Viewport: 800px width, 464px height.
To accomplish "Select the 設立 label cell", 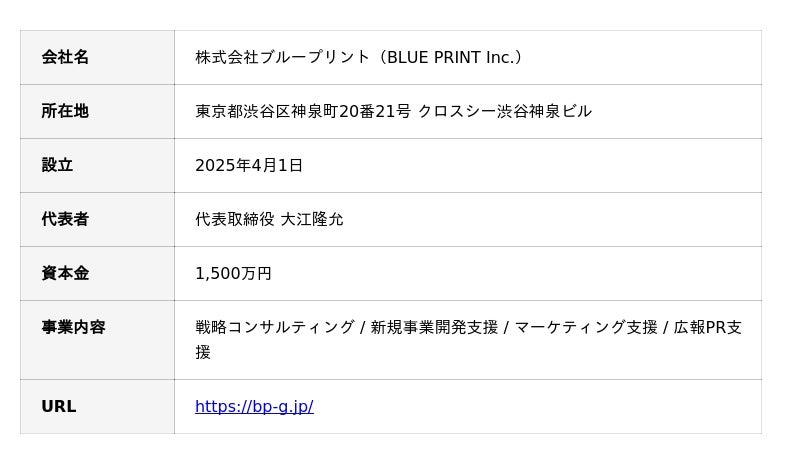I will (x=57, y=165).
